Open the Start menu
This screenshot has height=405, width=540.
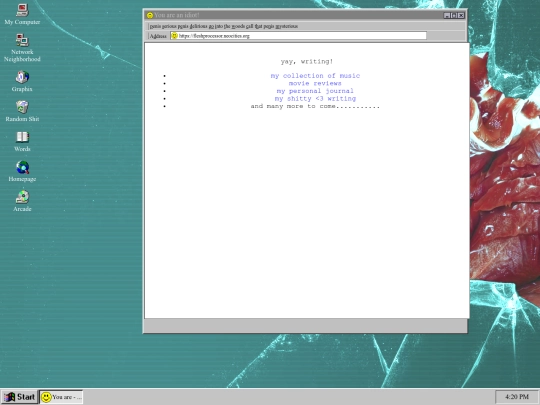coord(19,397)
